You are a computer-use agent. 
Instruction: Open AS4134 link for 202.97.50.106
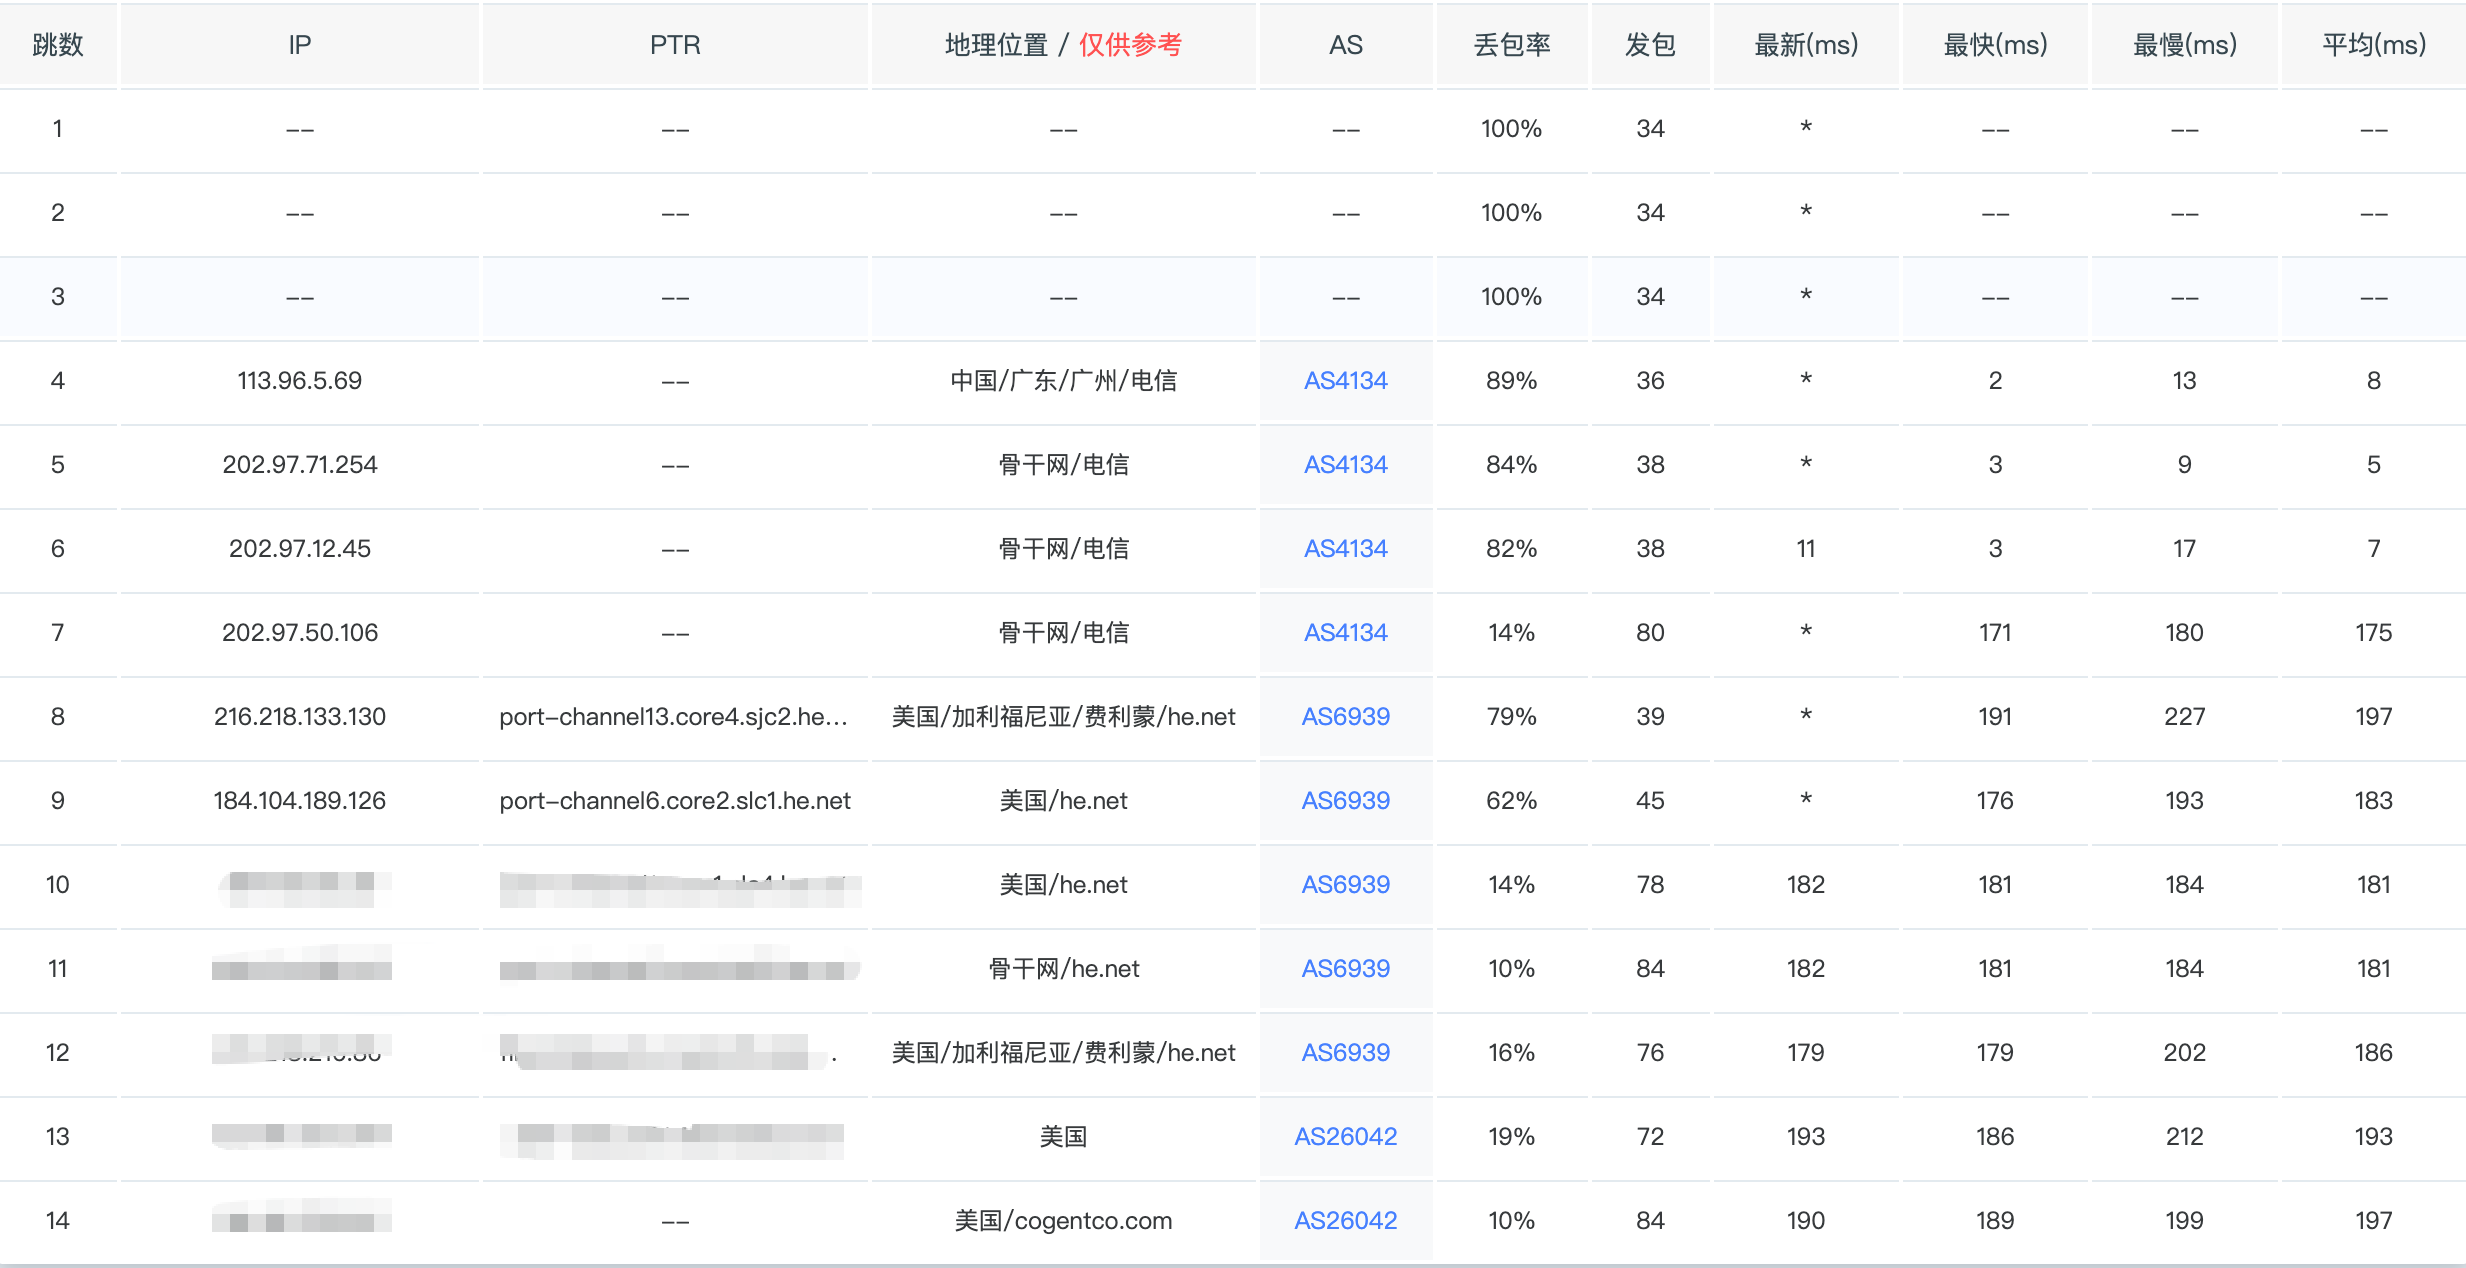pyautogui.click(x=1345, y=633)
